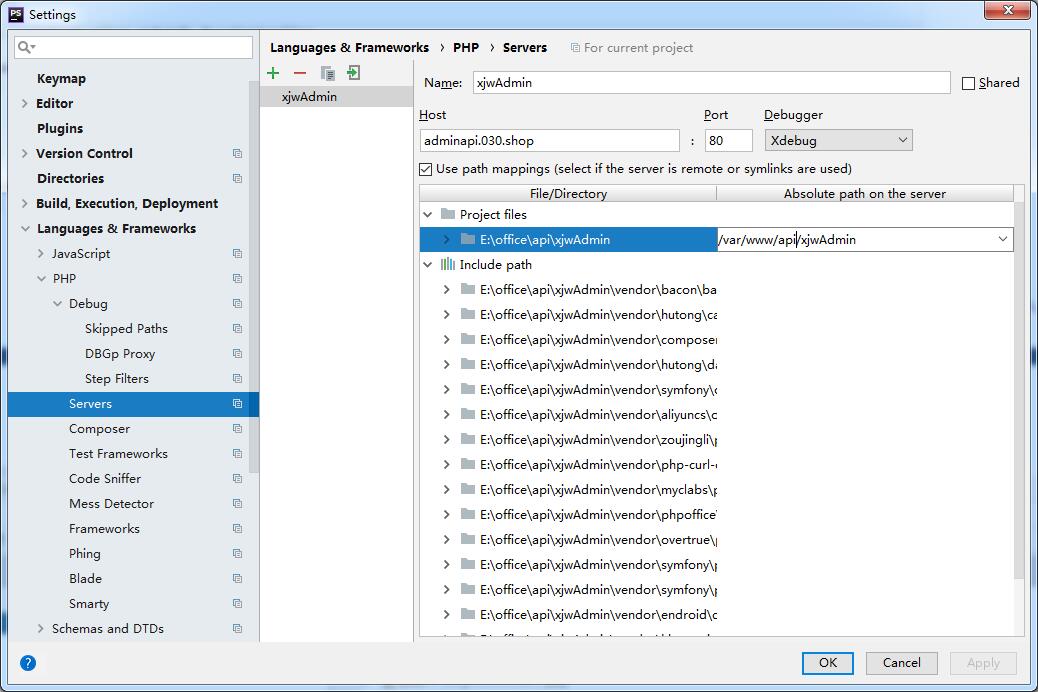Expand the vendor\bacon include path row
This screenshot has height=692, width=1038.
tap(446, 289)
